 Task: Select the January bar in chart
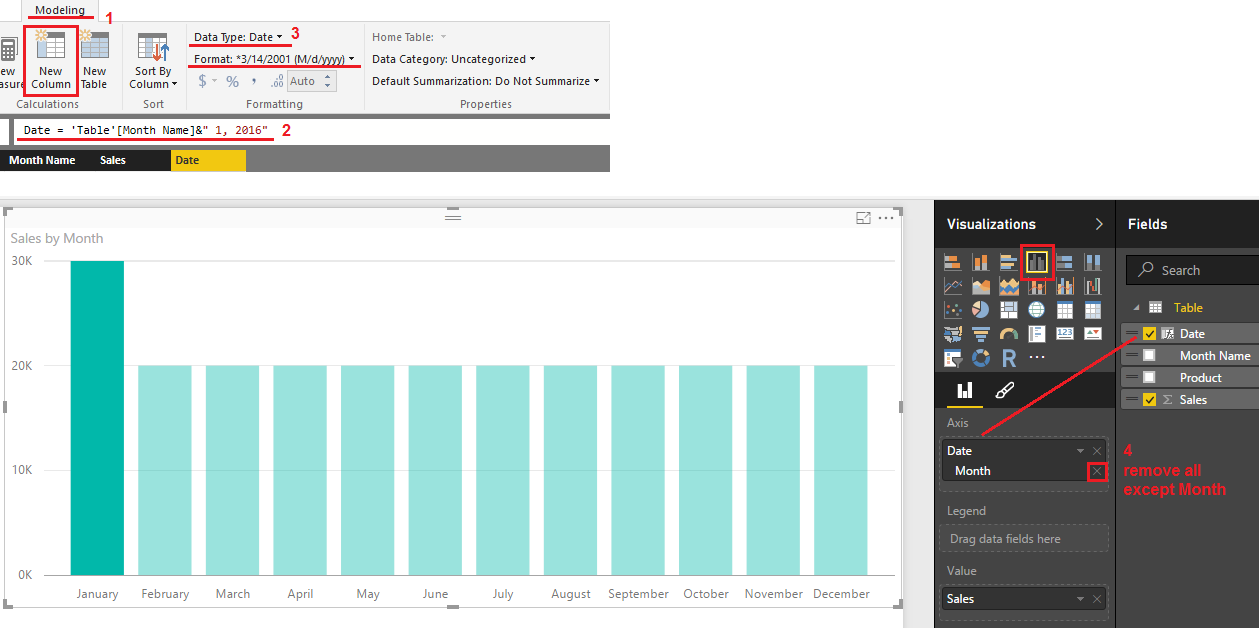97,418
